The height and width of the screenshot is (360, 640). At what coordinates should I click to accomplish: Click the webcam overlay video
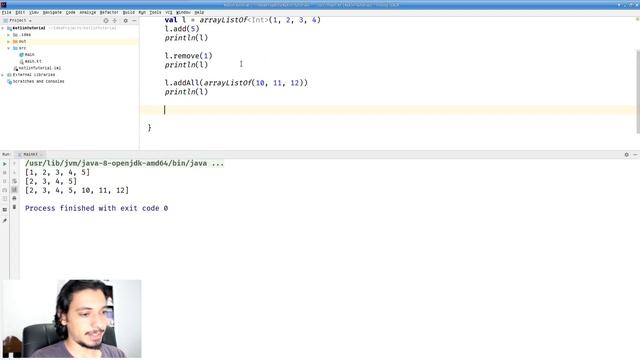pyautogui.click(x=72, y=318)
